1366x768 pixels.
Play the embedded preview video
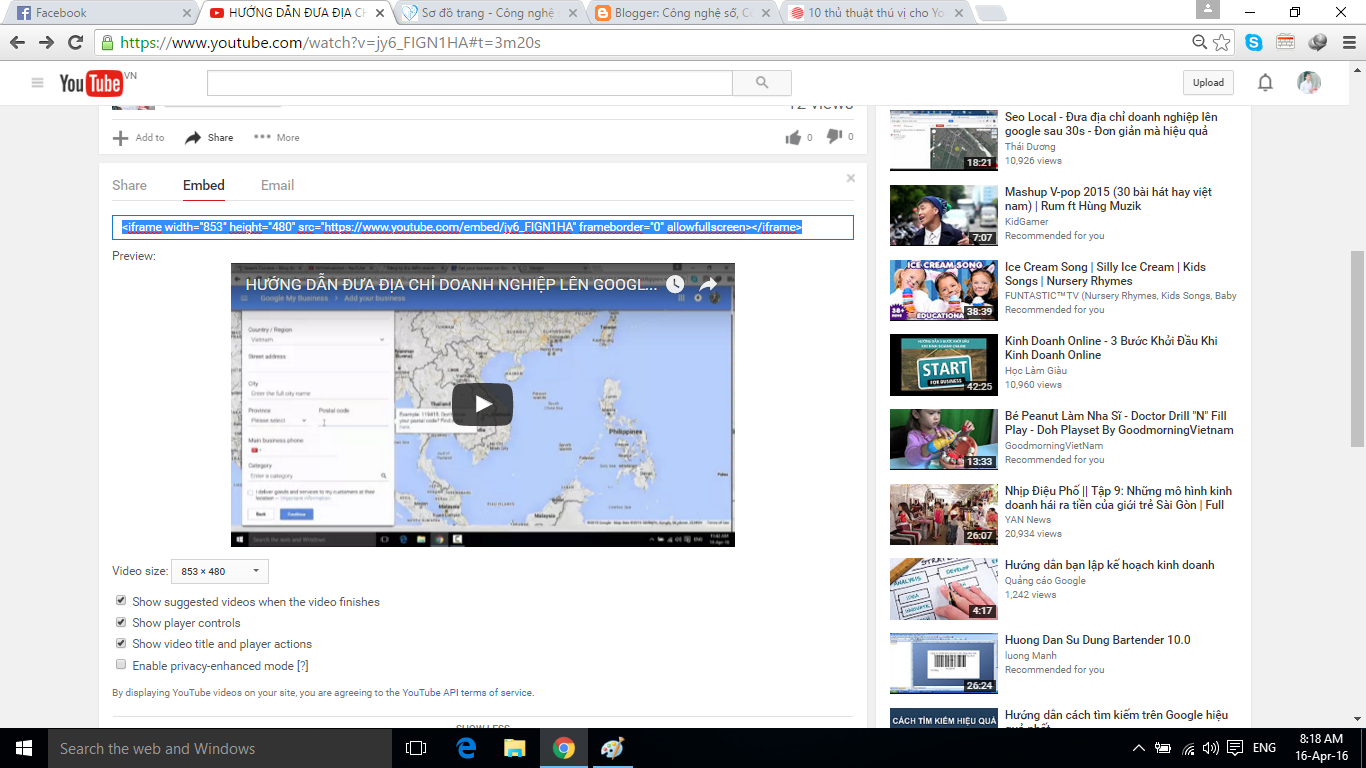pyautogui.click(x=482, y=404)
